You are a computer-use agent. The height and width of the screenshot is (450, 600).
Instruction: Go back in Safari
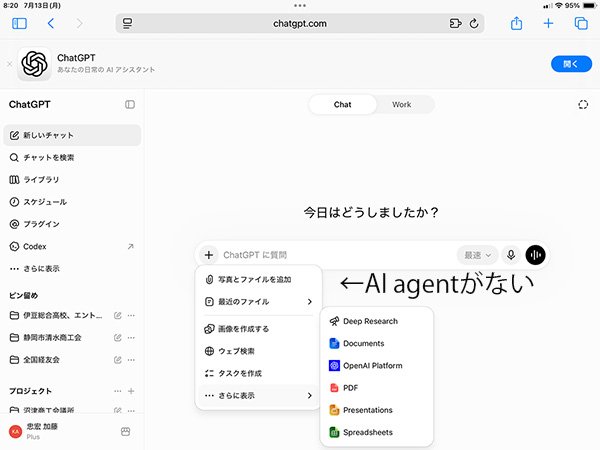point(51,24)
